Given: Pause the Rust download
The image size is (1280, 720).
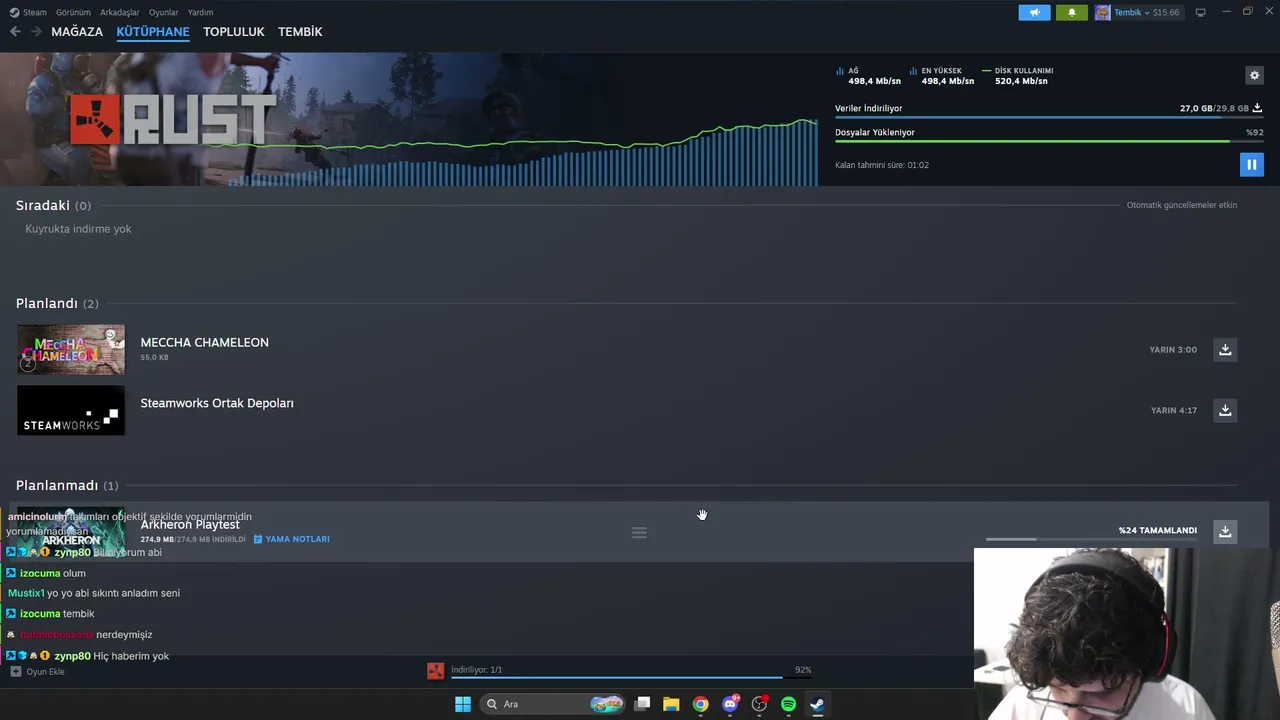Looking at the screenshot, I should tap(1251, 164).
